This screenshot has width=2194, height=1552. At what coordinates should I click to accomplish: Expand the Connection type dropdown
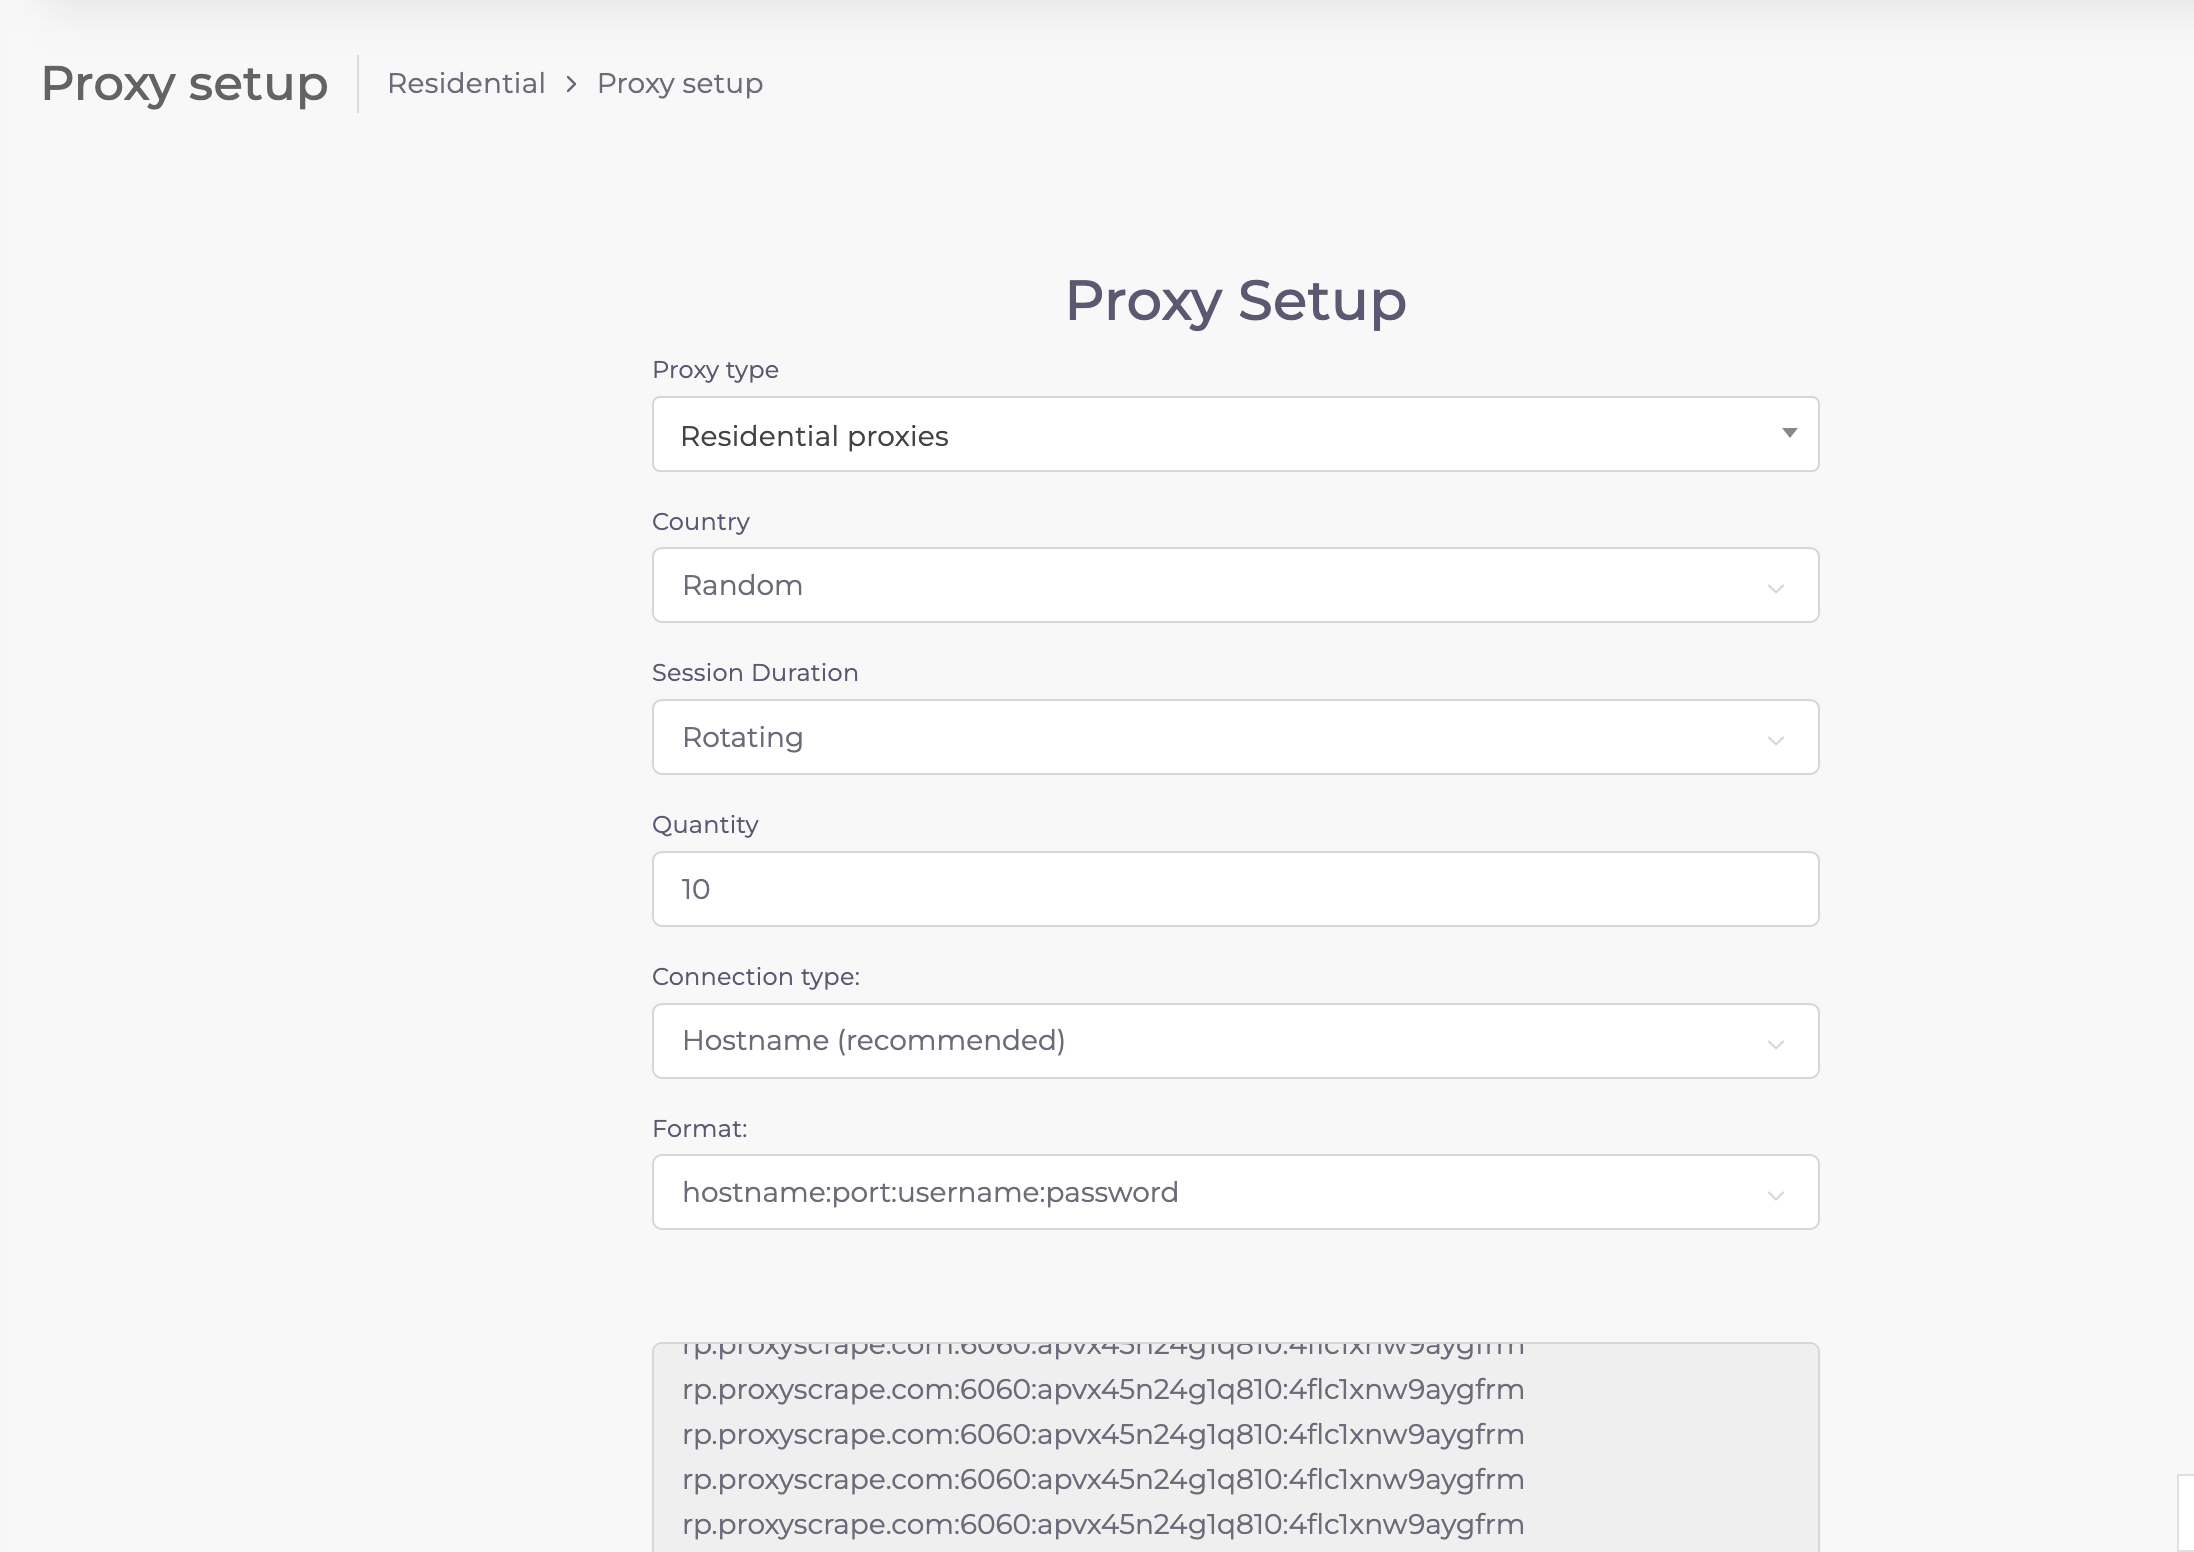[1235, 1040]
